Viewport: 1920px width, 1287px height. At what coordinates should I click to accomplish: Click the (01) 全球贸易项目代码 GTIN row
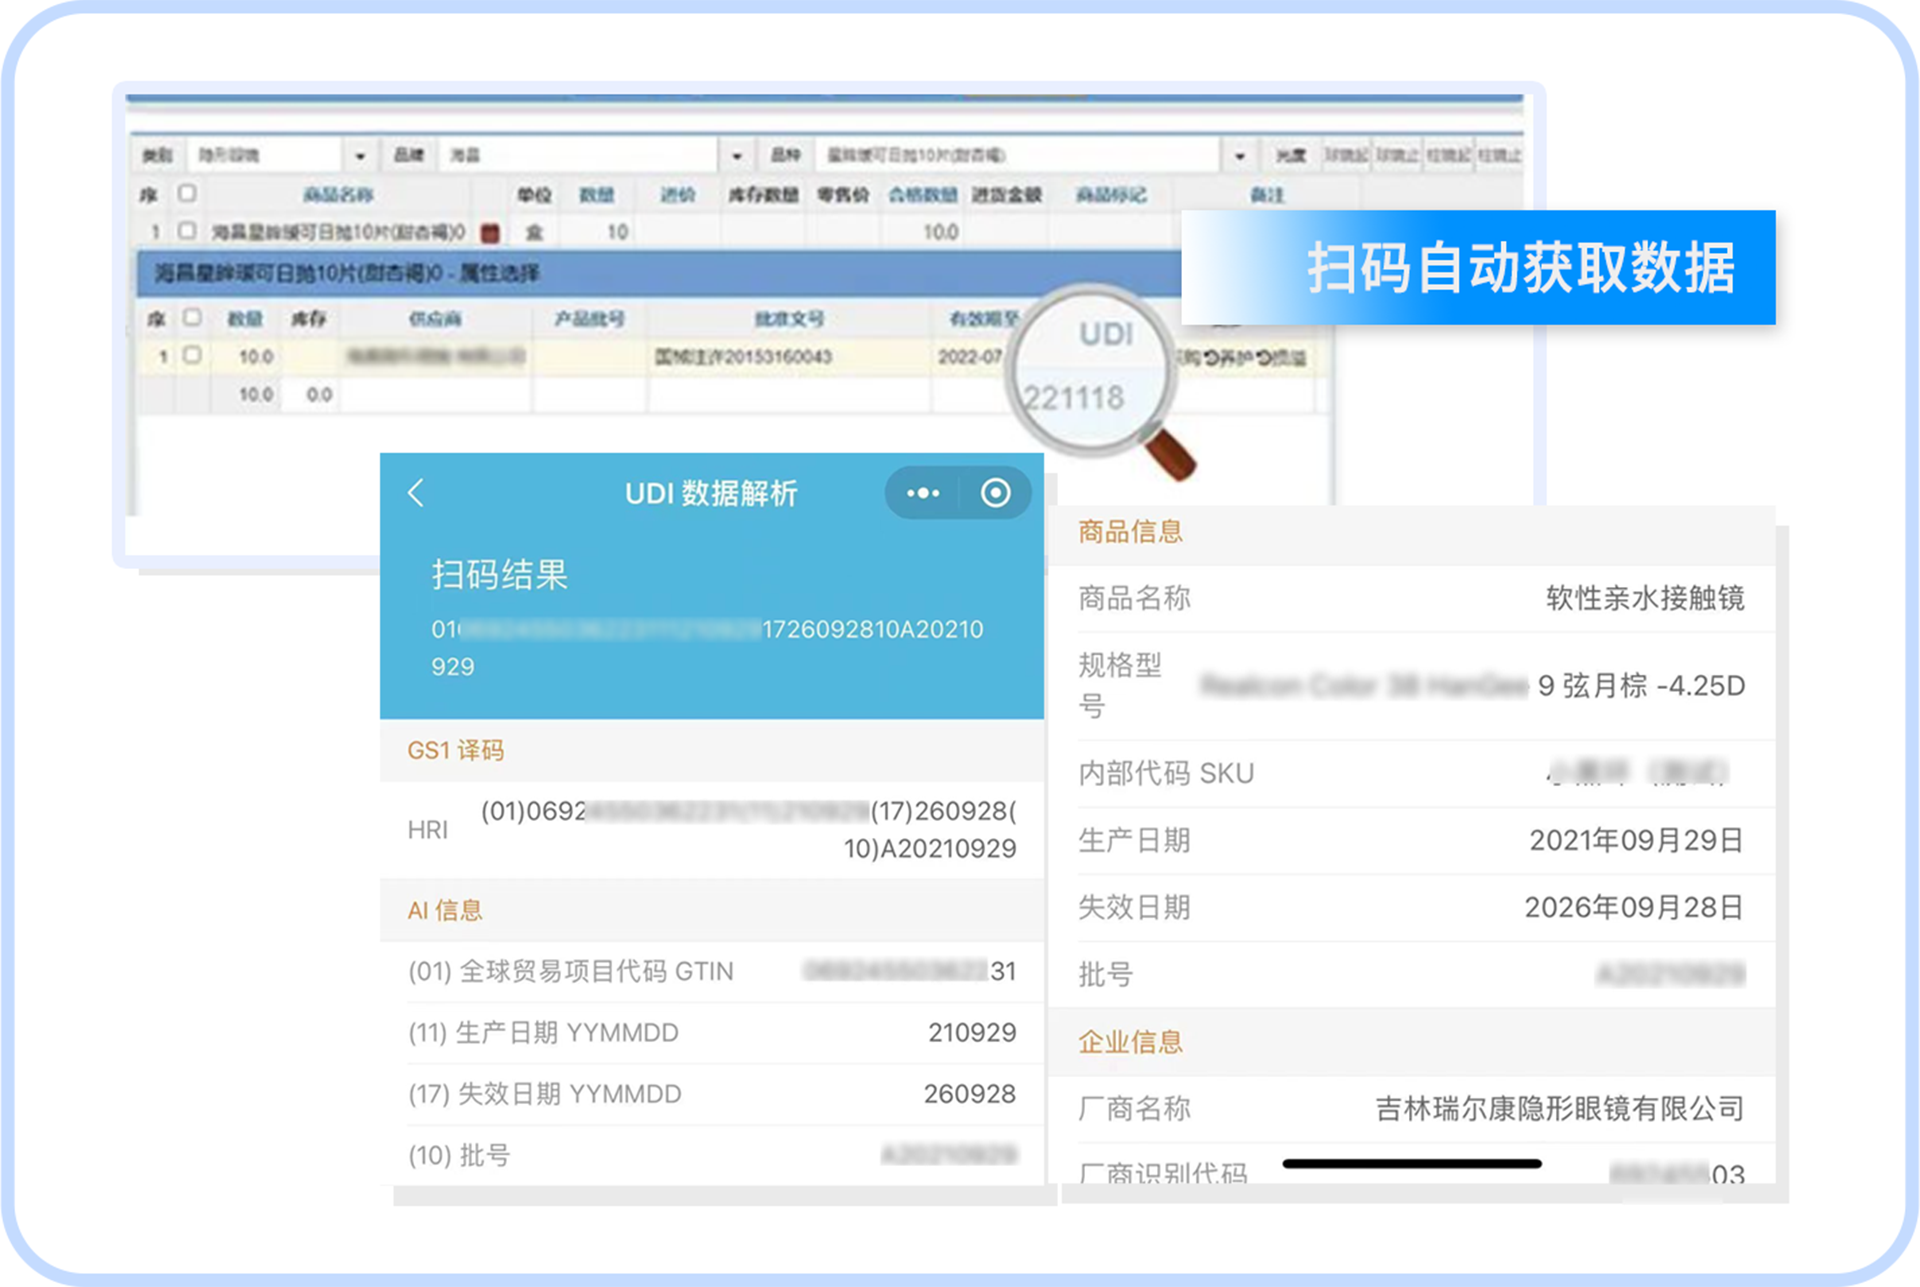[712, 971]
